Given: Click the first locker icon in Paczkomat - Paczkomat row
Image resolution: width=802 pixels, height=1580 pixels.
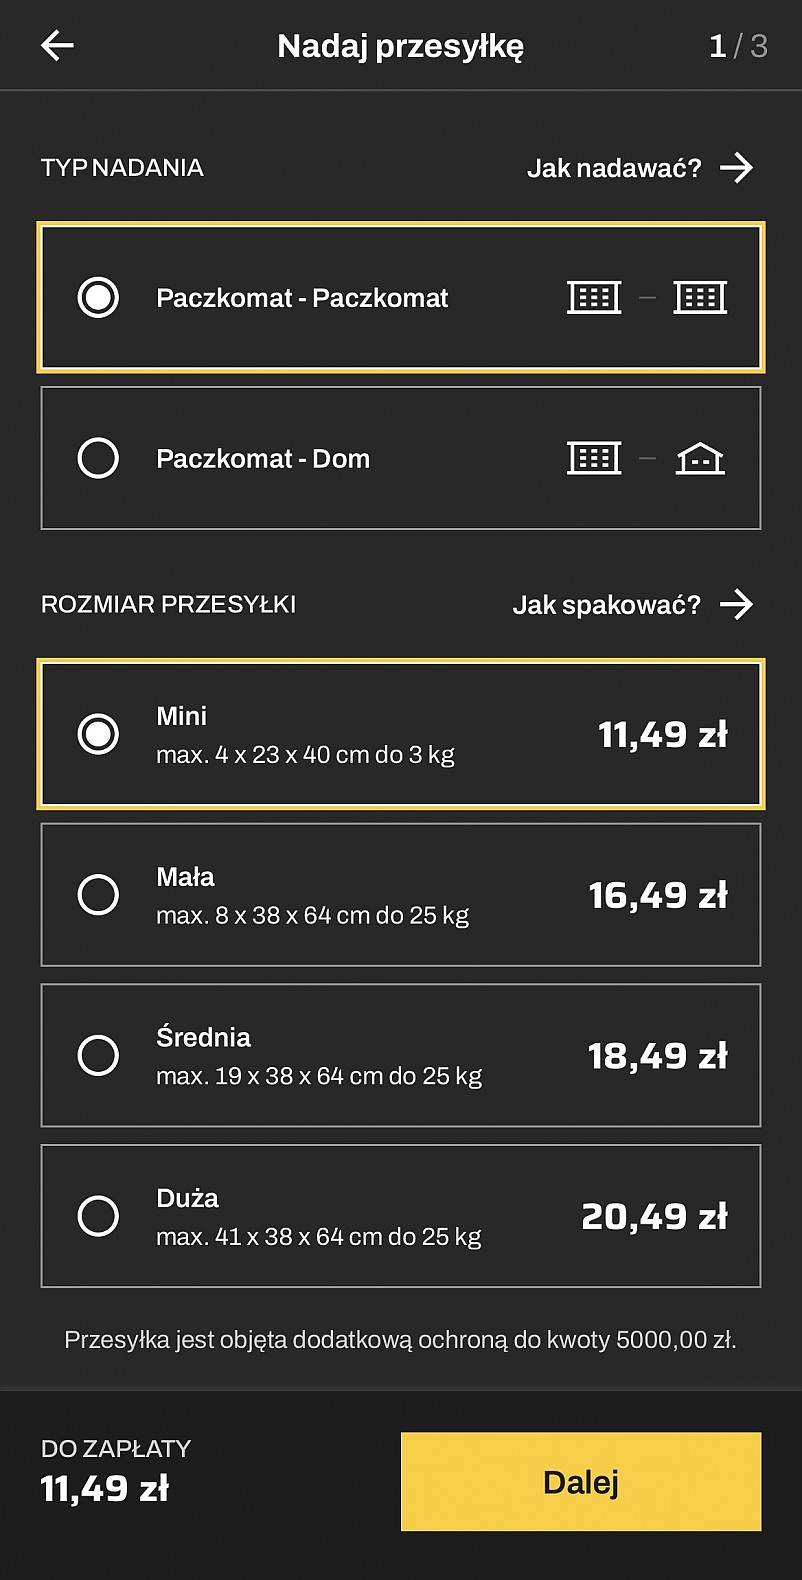Looking at the screenshot, I should [594, 297].
